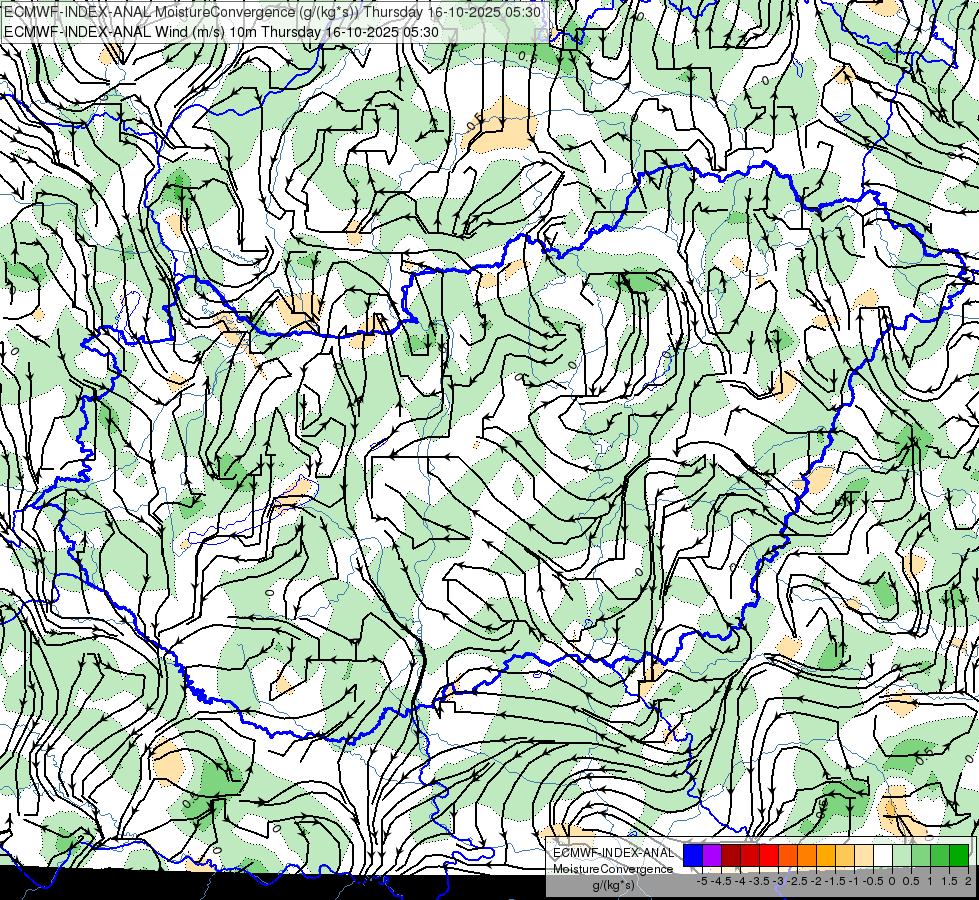Choose the red-orange swatch between -3 and -2.5
Viewport: 979px width, 900px height.
tap(788, 855)
